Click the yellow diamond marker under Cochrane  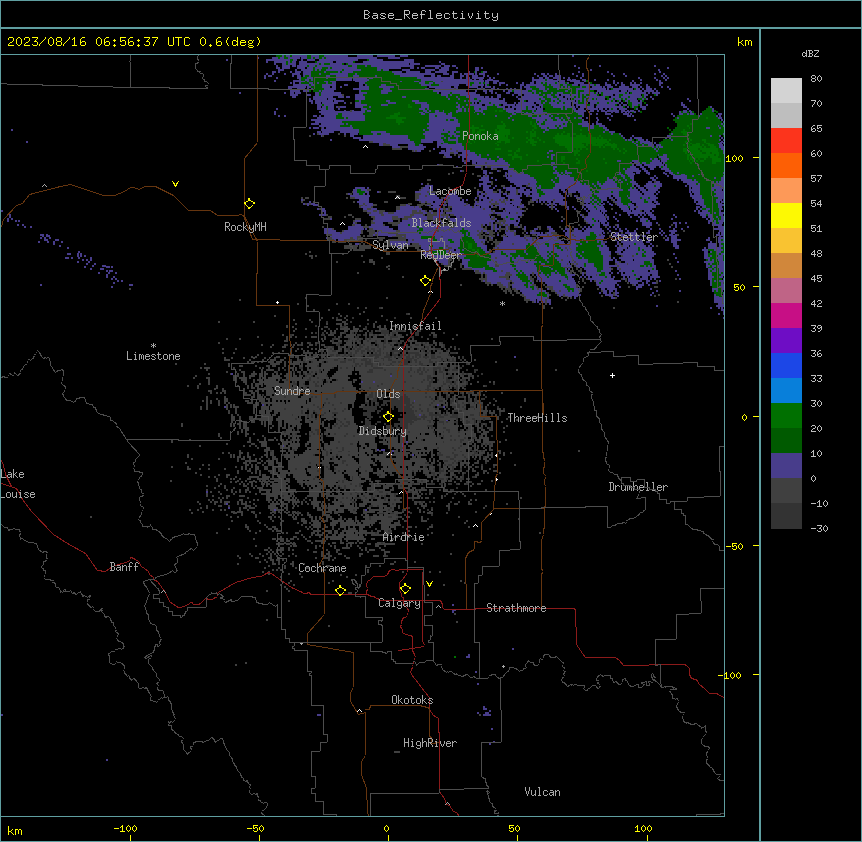340,590
